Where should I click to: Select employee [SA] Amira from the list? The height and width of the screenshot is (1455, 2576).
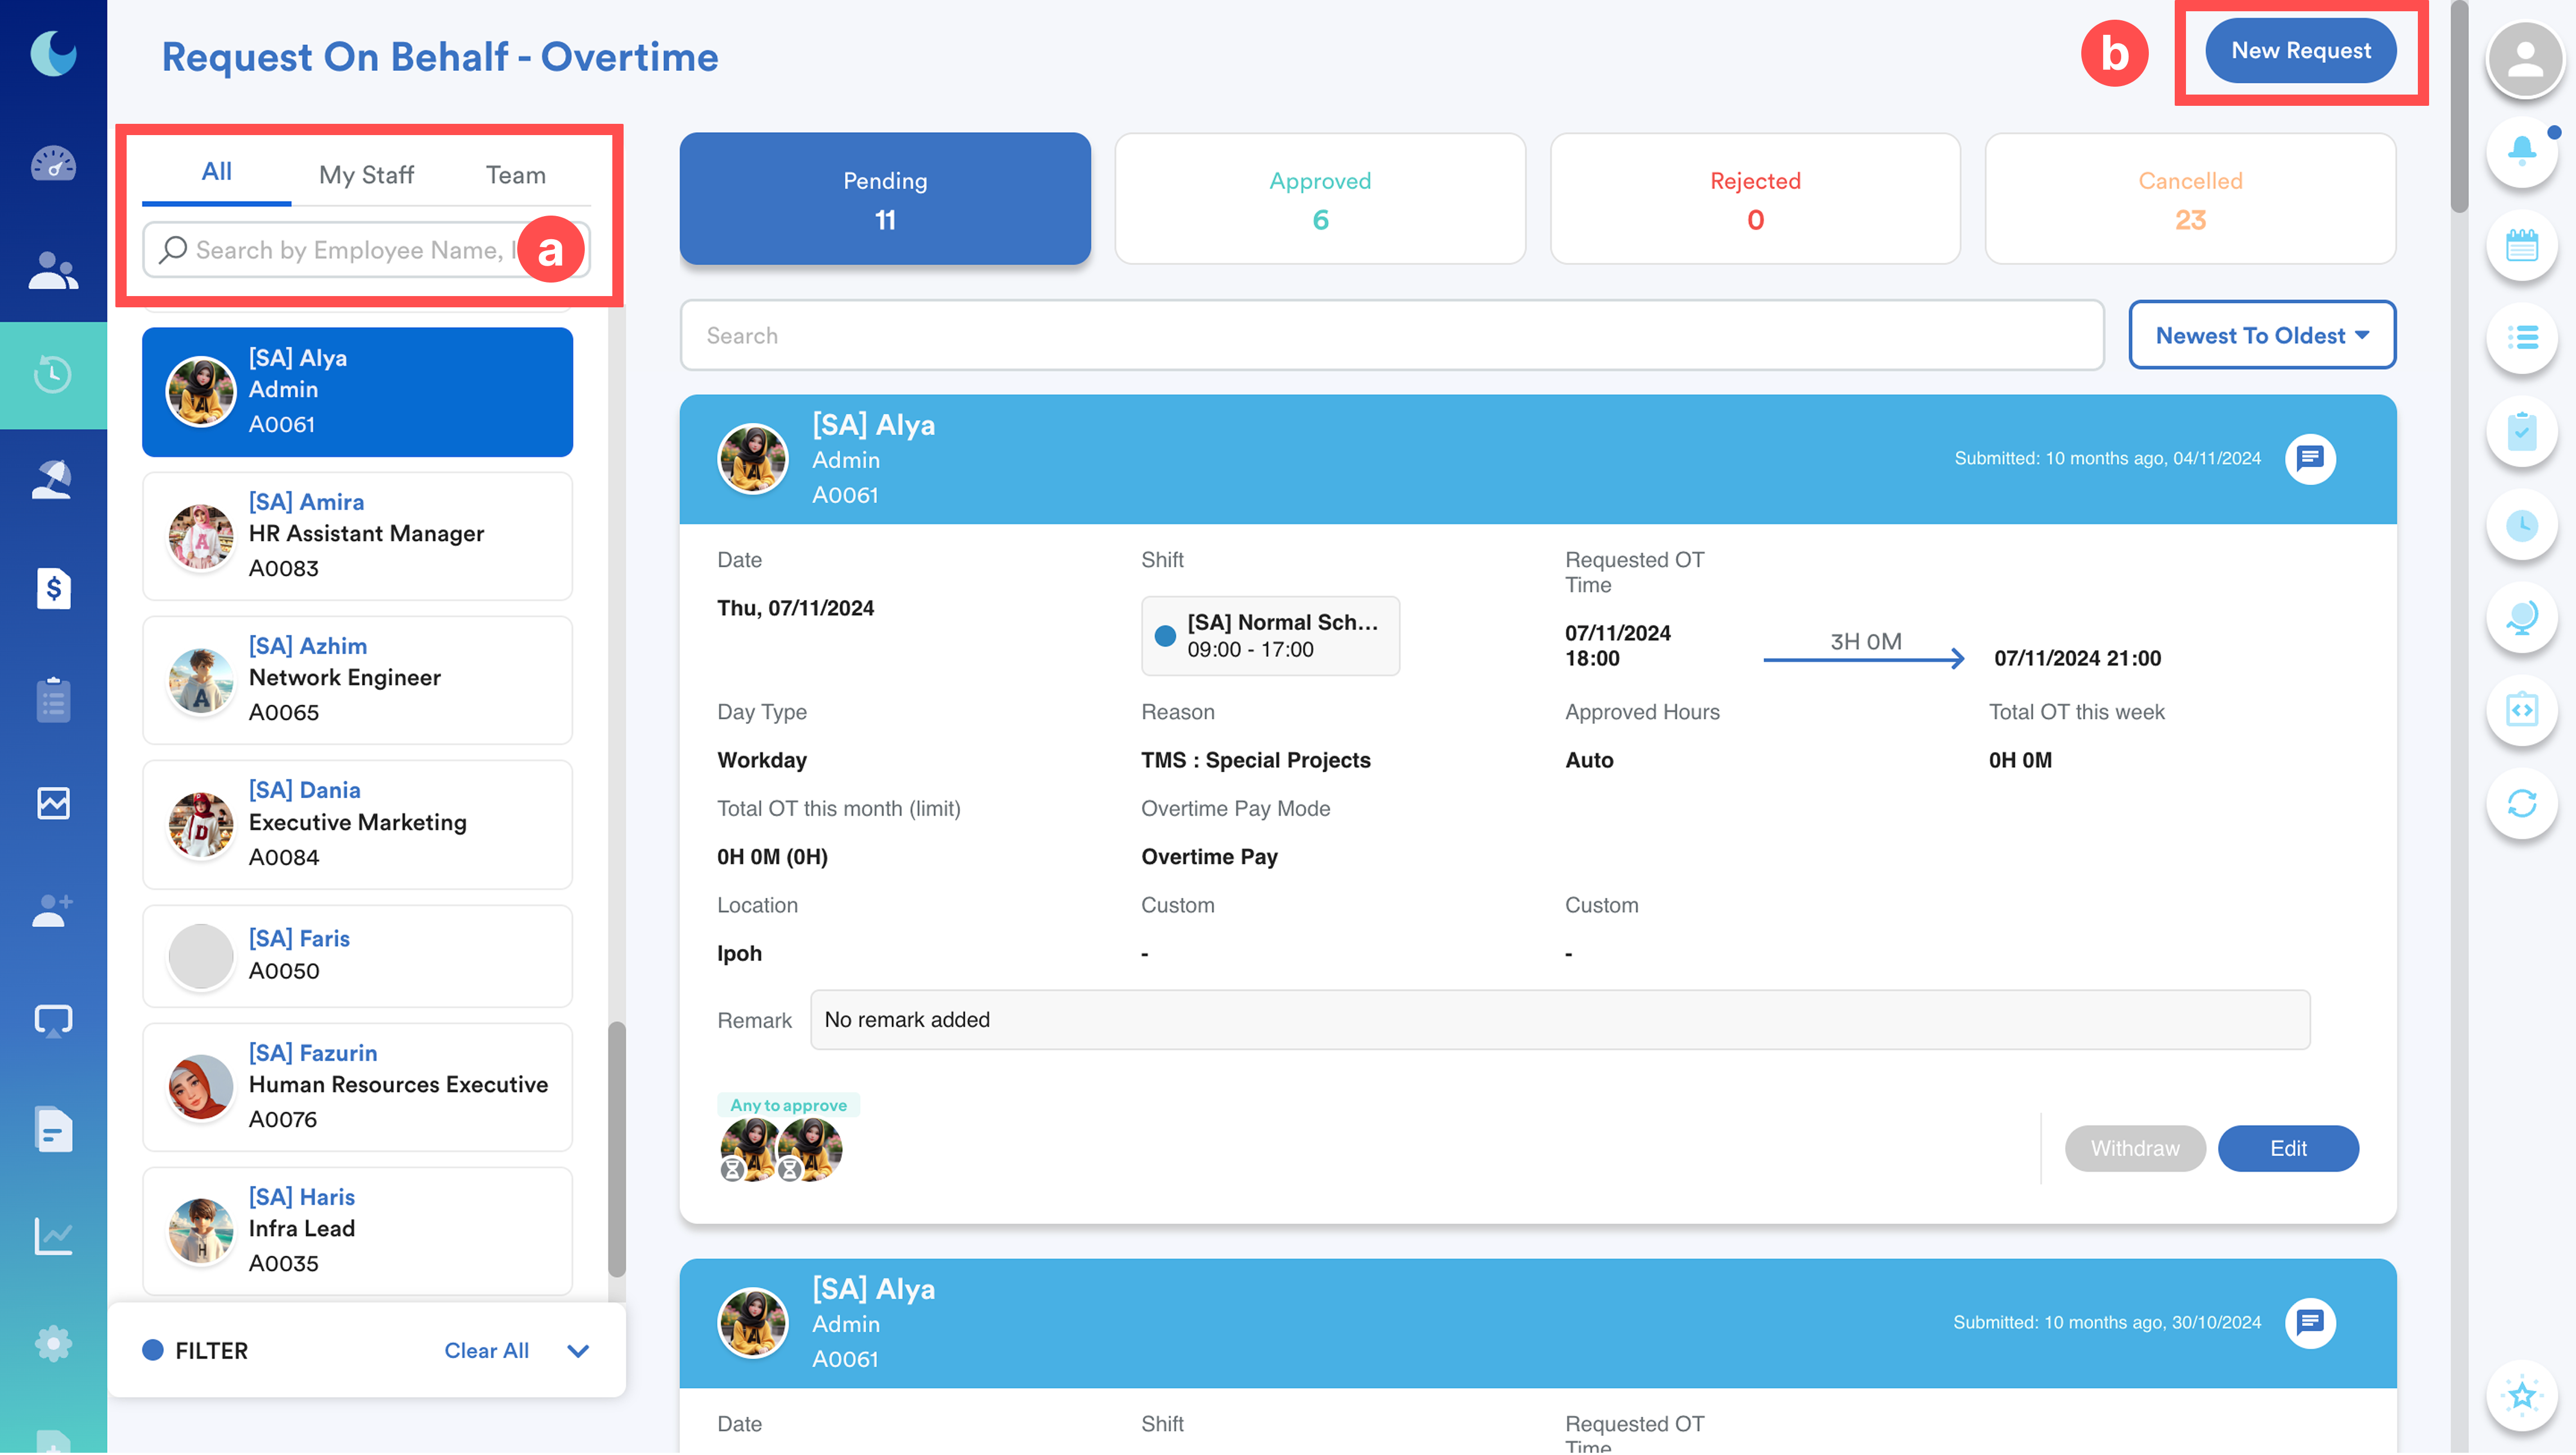pos(357,536)
